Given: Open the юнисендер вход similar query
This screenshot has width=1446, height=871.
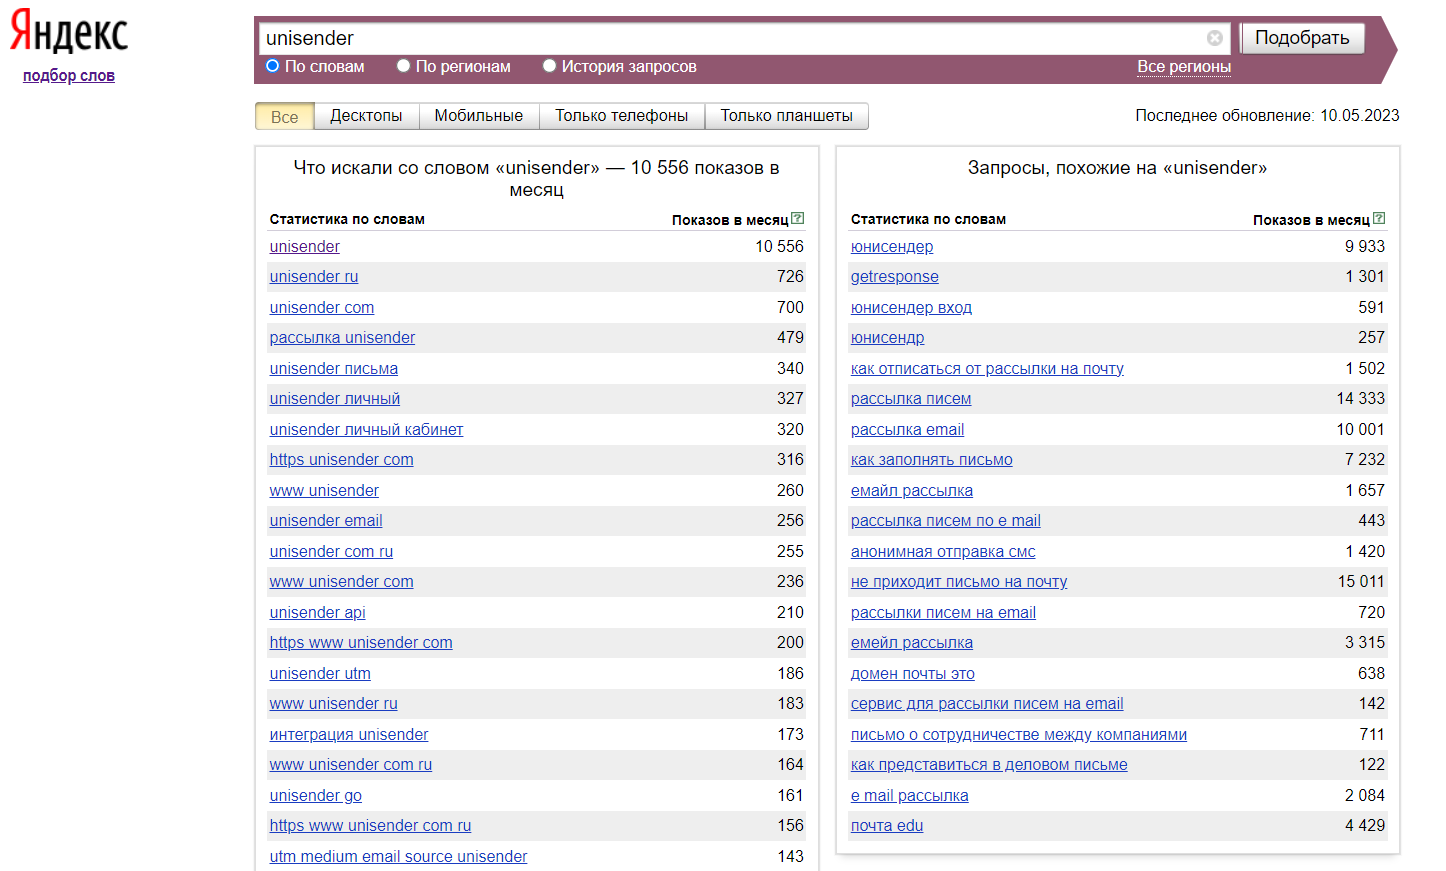Looking at the screenshot, I should pos(911,308).
